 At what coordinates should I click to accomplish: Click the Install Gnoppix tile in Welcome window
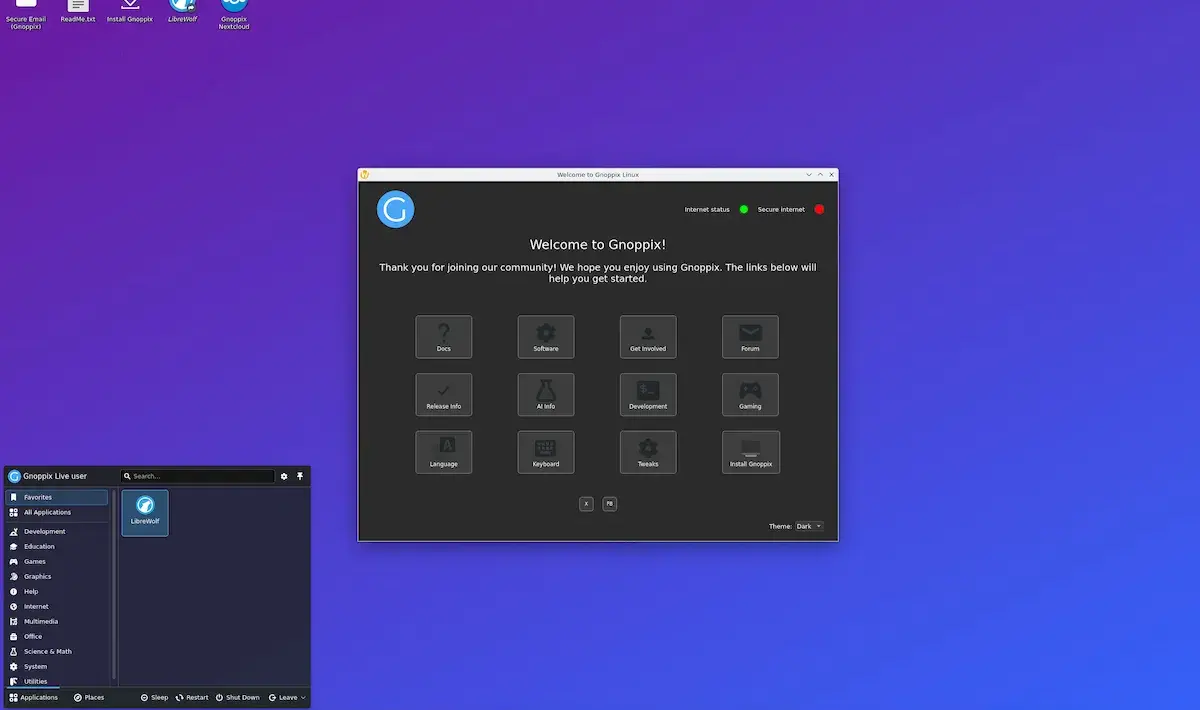pos(750,452)
